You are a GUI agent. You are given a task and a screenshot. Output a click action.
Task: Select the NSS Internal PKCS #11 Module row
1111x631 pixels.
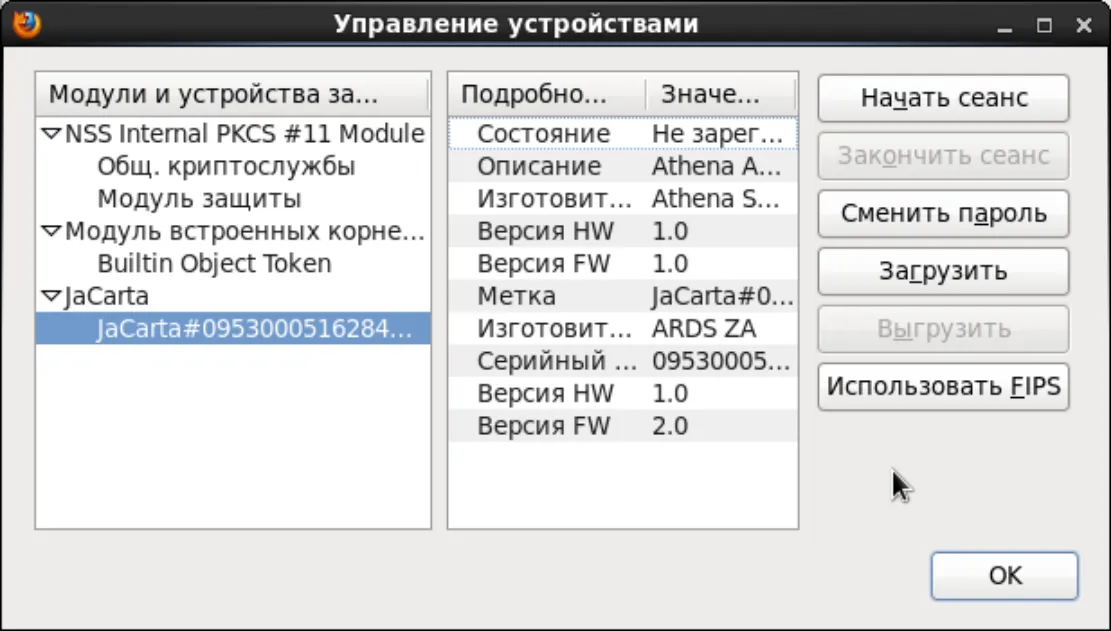click(233, 133)
